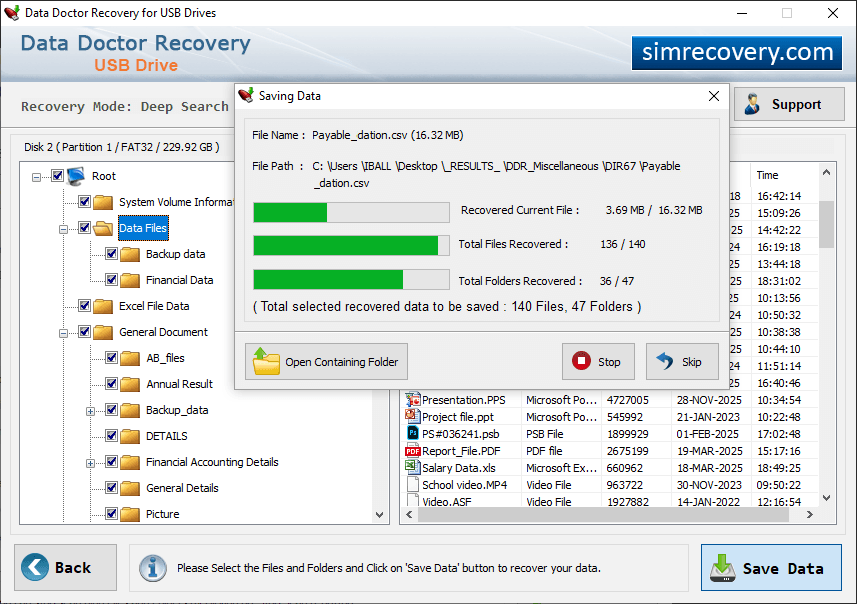Screen dimensions: 857x604
Task: Collapse the Data Files node
Action: 63,229
